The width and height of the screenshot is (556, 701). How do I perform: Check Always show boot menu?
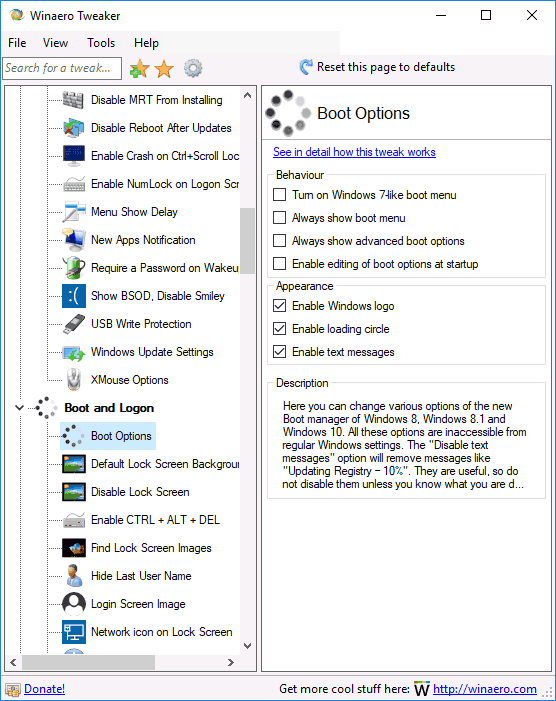tap(279, 218)
